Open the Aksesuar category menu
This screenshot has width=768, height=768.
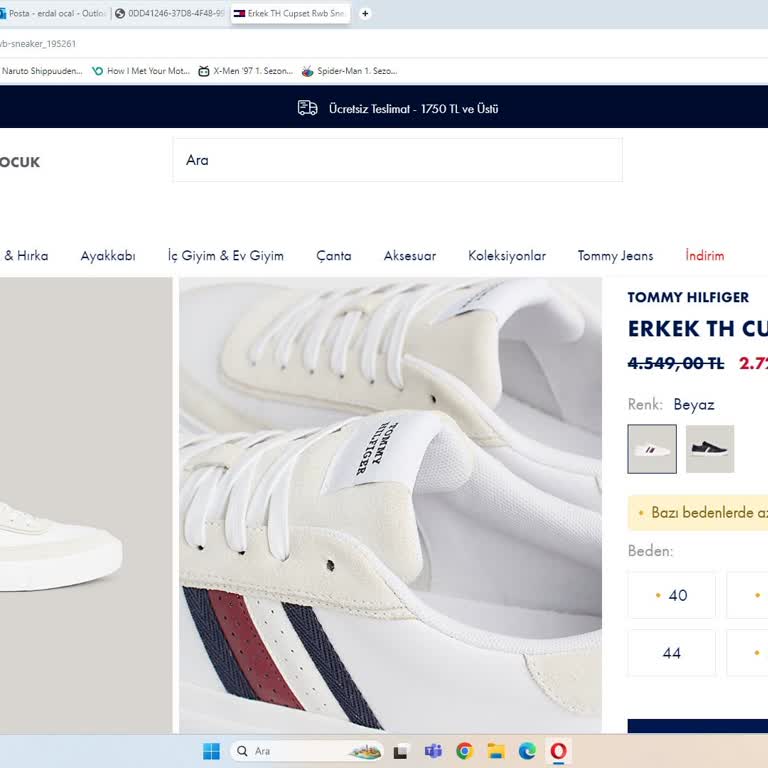pyautogui.click(x=410, y=256)
